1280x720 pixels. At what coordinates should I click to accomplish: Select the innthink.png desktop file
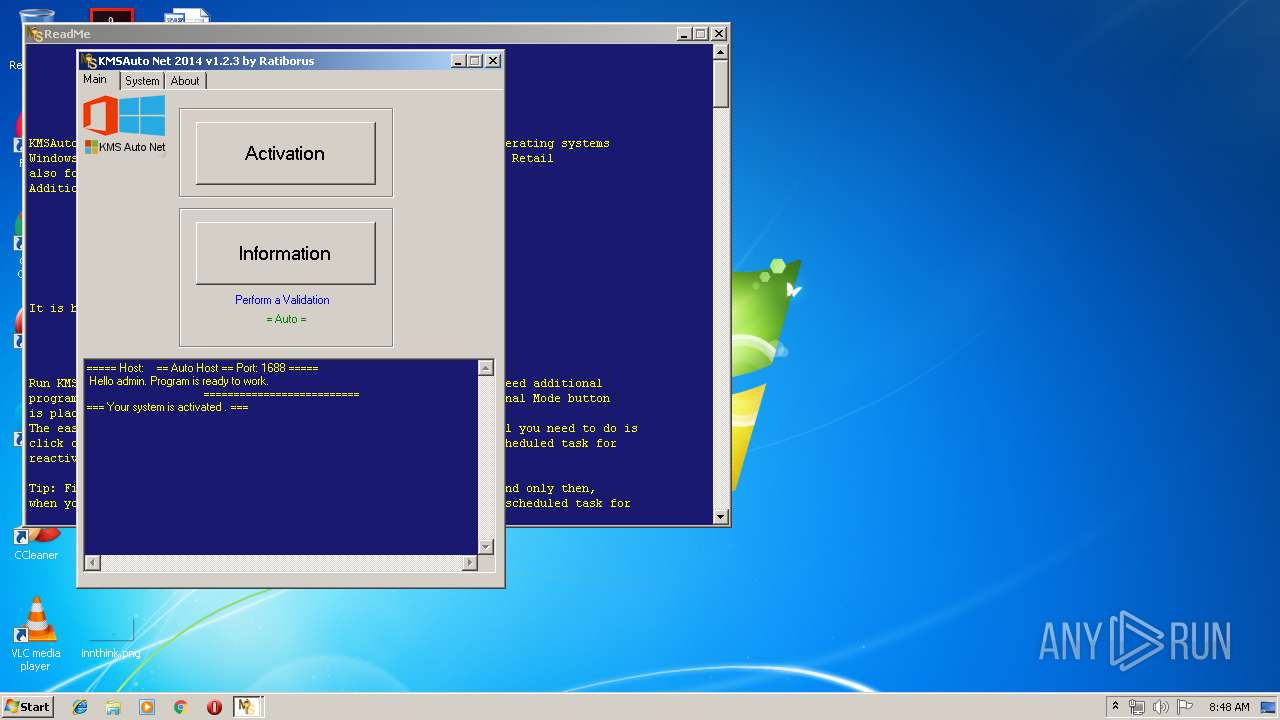click(x=111, y=638)
